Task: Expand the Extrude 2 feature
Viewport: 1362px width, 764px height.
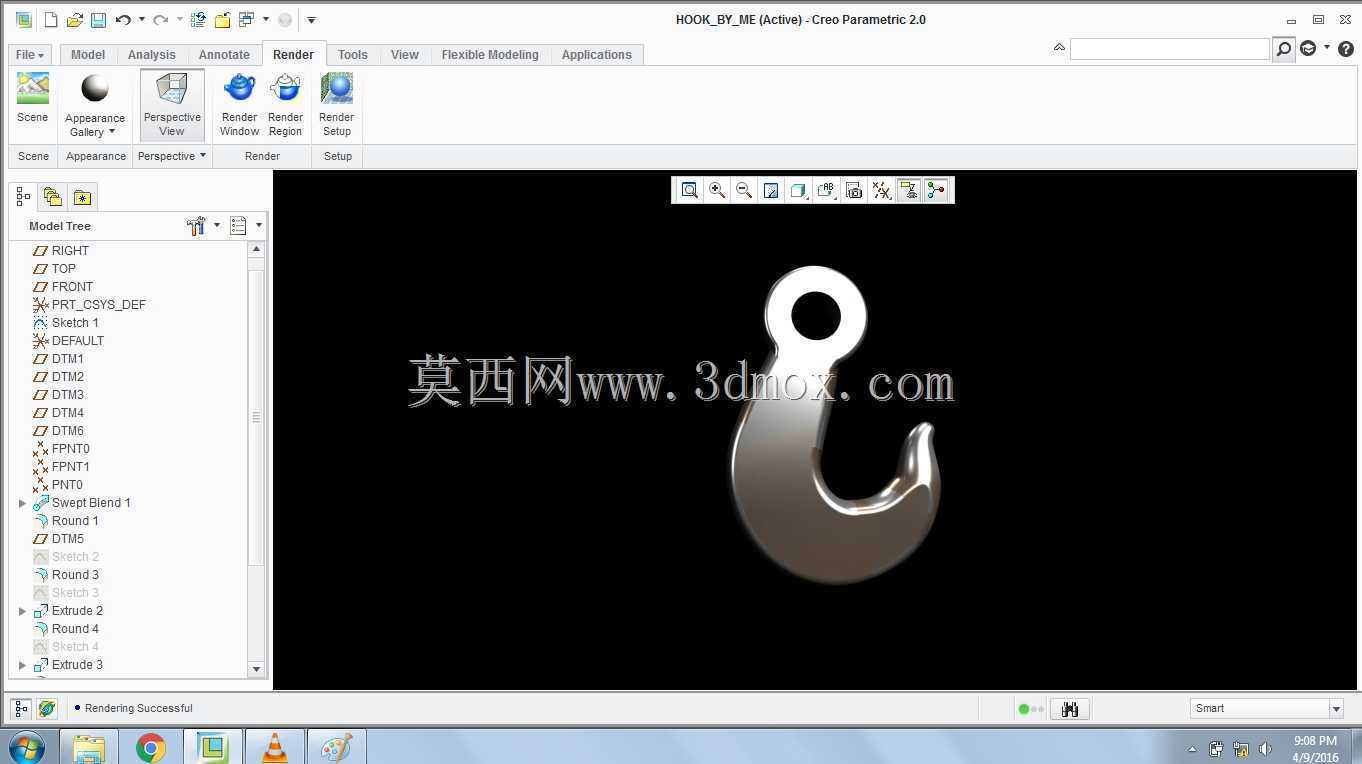Action: point(22,611)
